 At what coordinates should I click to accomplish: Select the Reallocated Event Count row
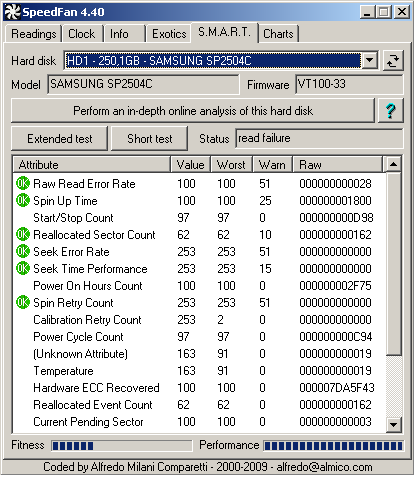click(x=199, y=405)
